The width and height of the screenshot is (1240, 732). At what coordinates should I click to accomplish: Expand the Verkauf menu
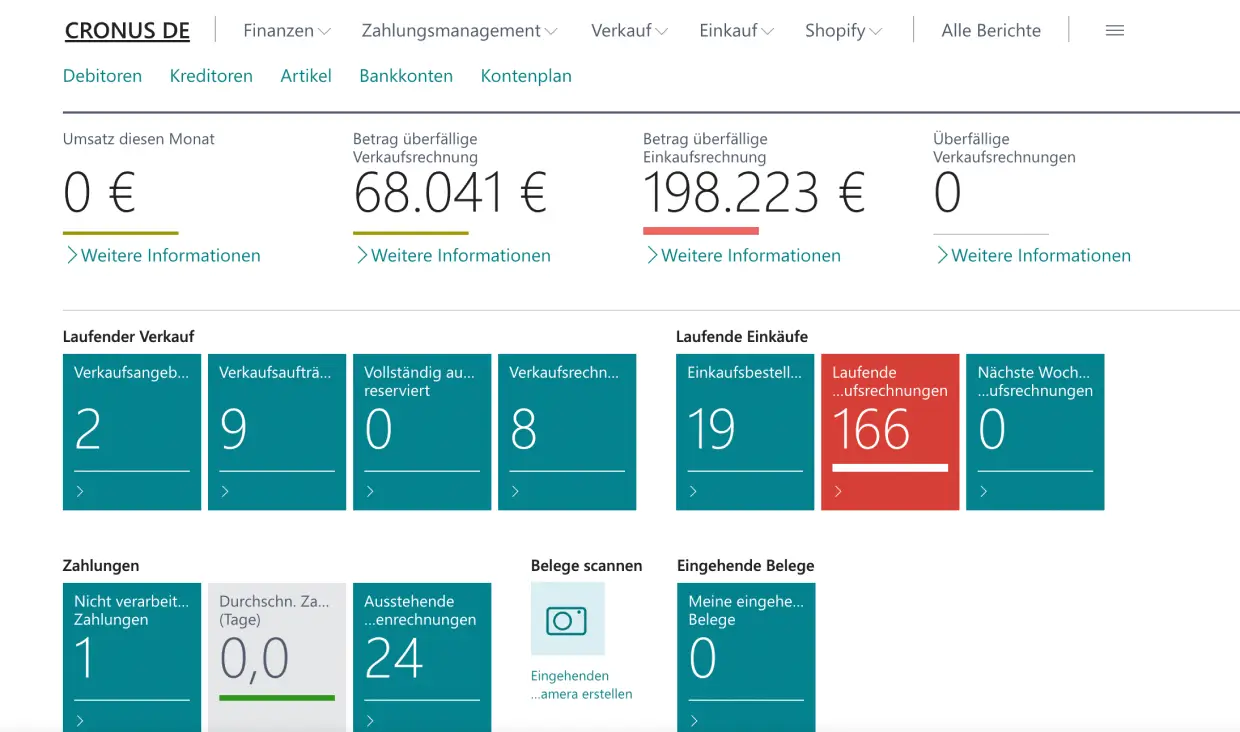click(x=629, y=31)
